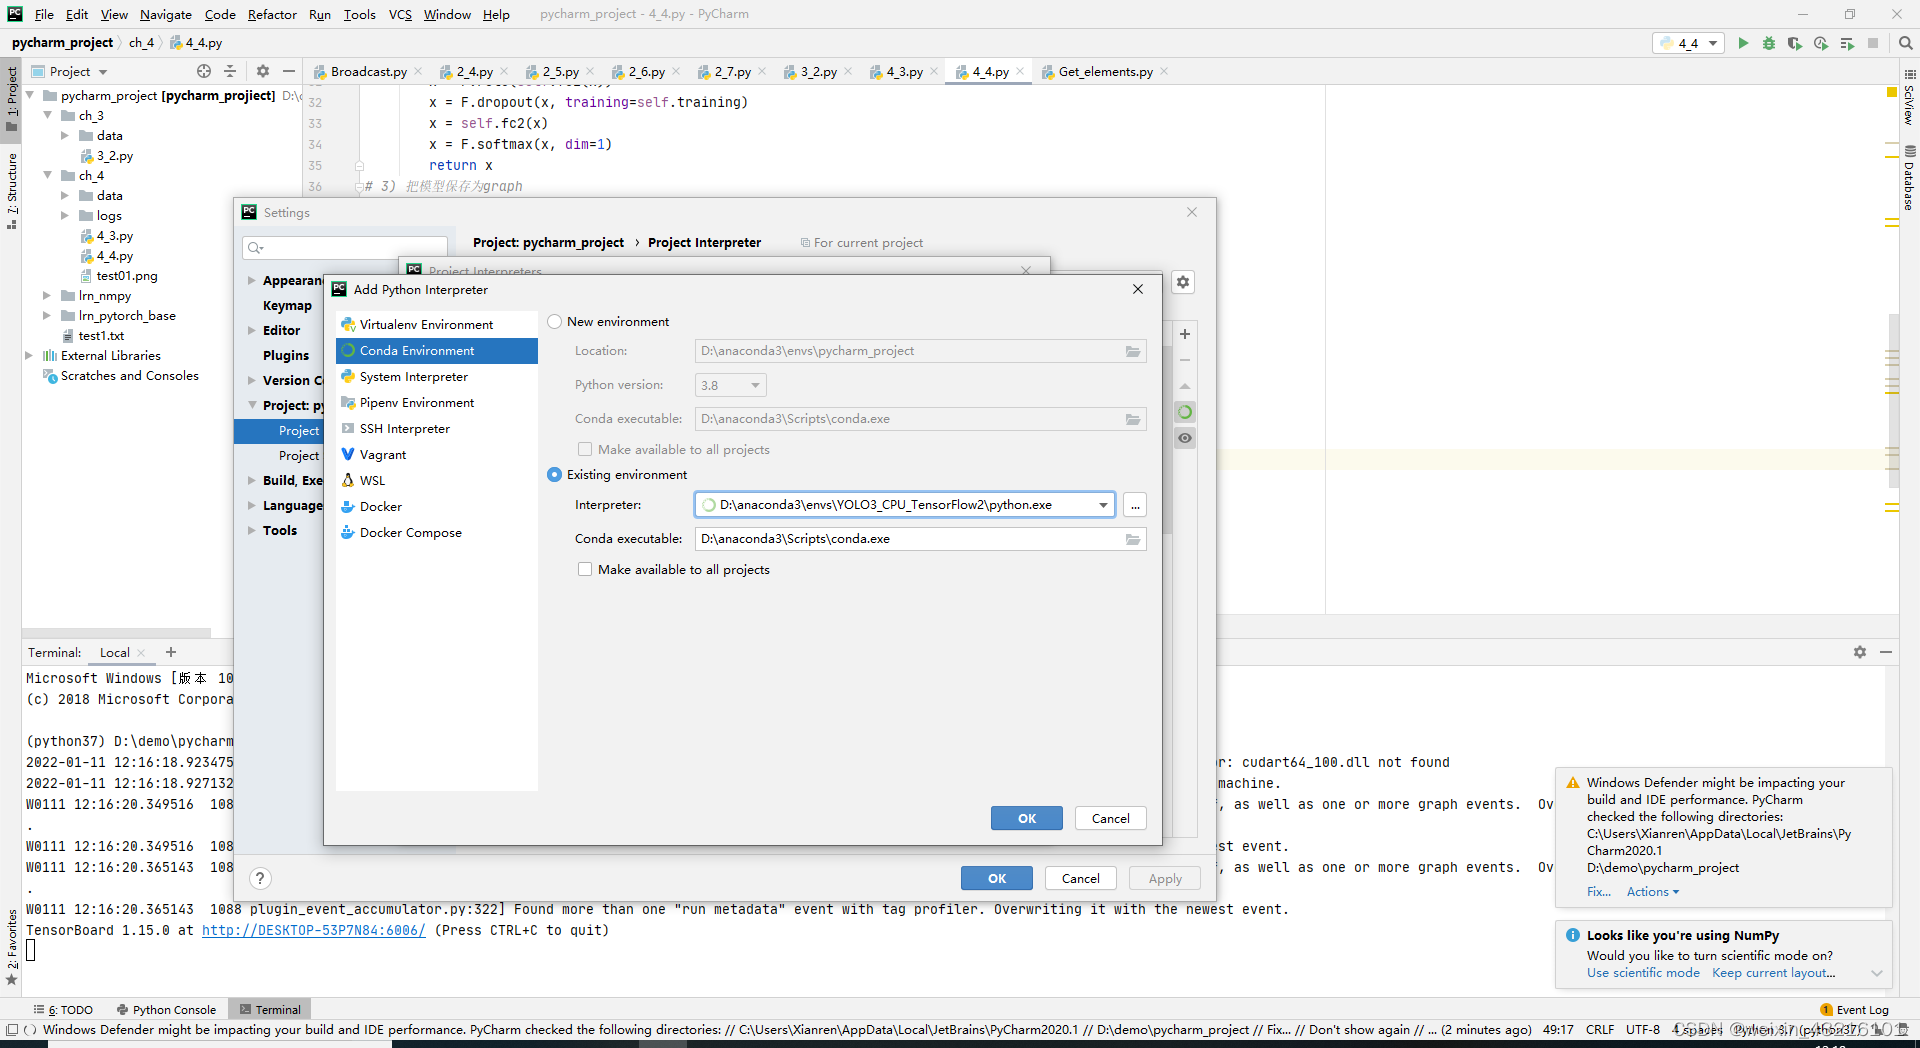This screenshot has width=1920, height=1048.
Task: Open the Navigate menu
Action: (x=166, y=14)
